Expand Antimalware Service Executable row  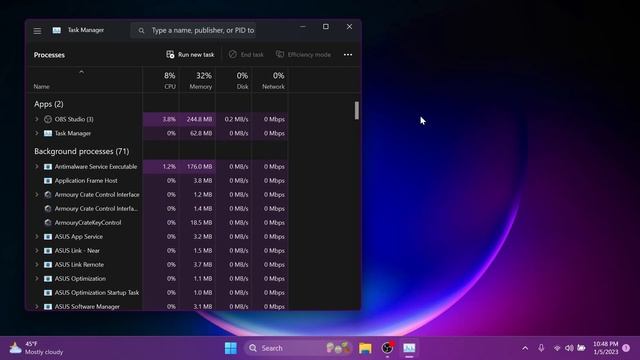click(x=37, y=167)
